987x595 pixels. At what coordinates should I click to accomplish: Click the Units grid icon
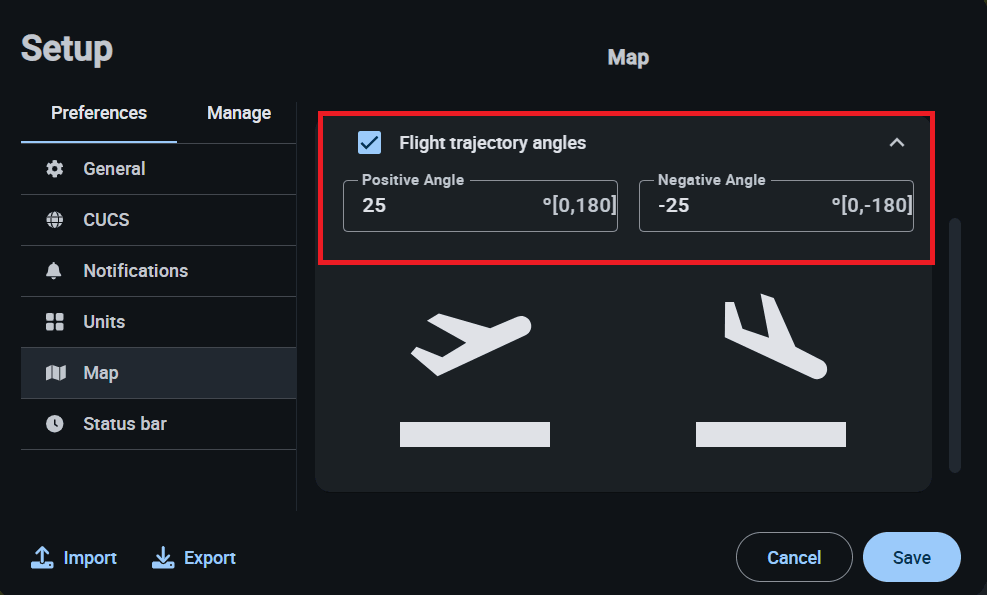[x=55, y=322]
